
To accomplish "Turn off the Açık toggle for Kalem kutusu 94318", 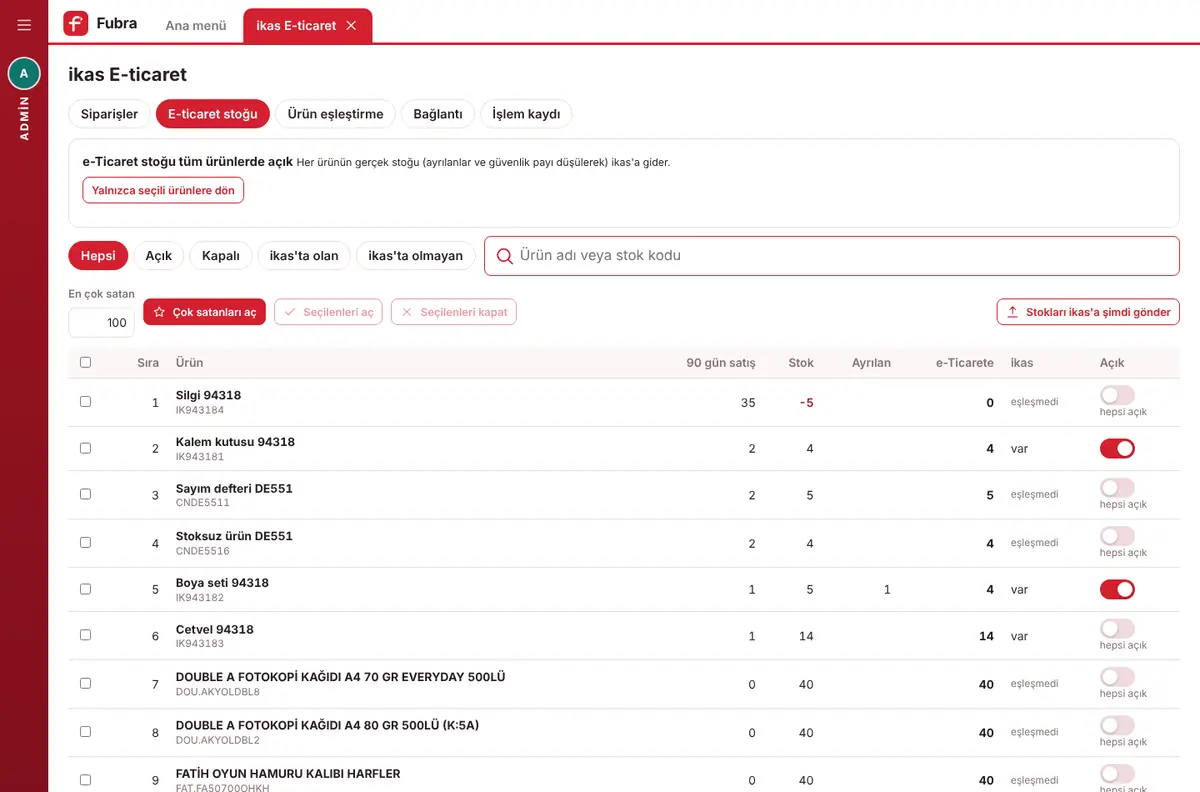I will pos(1117,448).
